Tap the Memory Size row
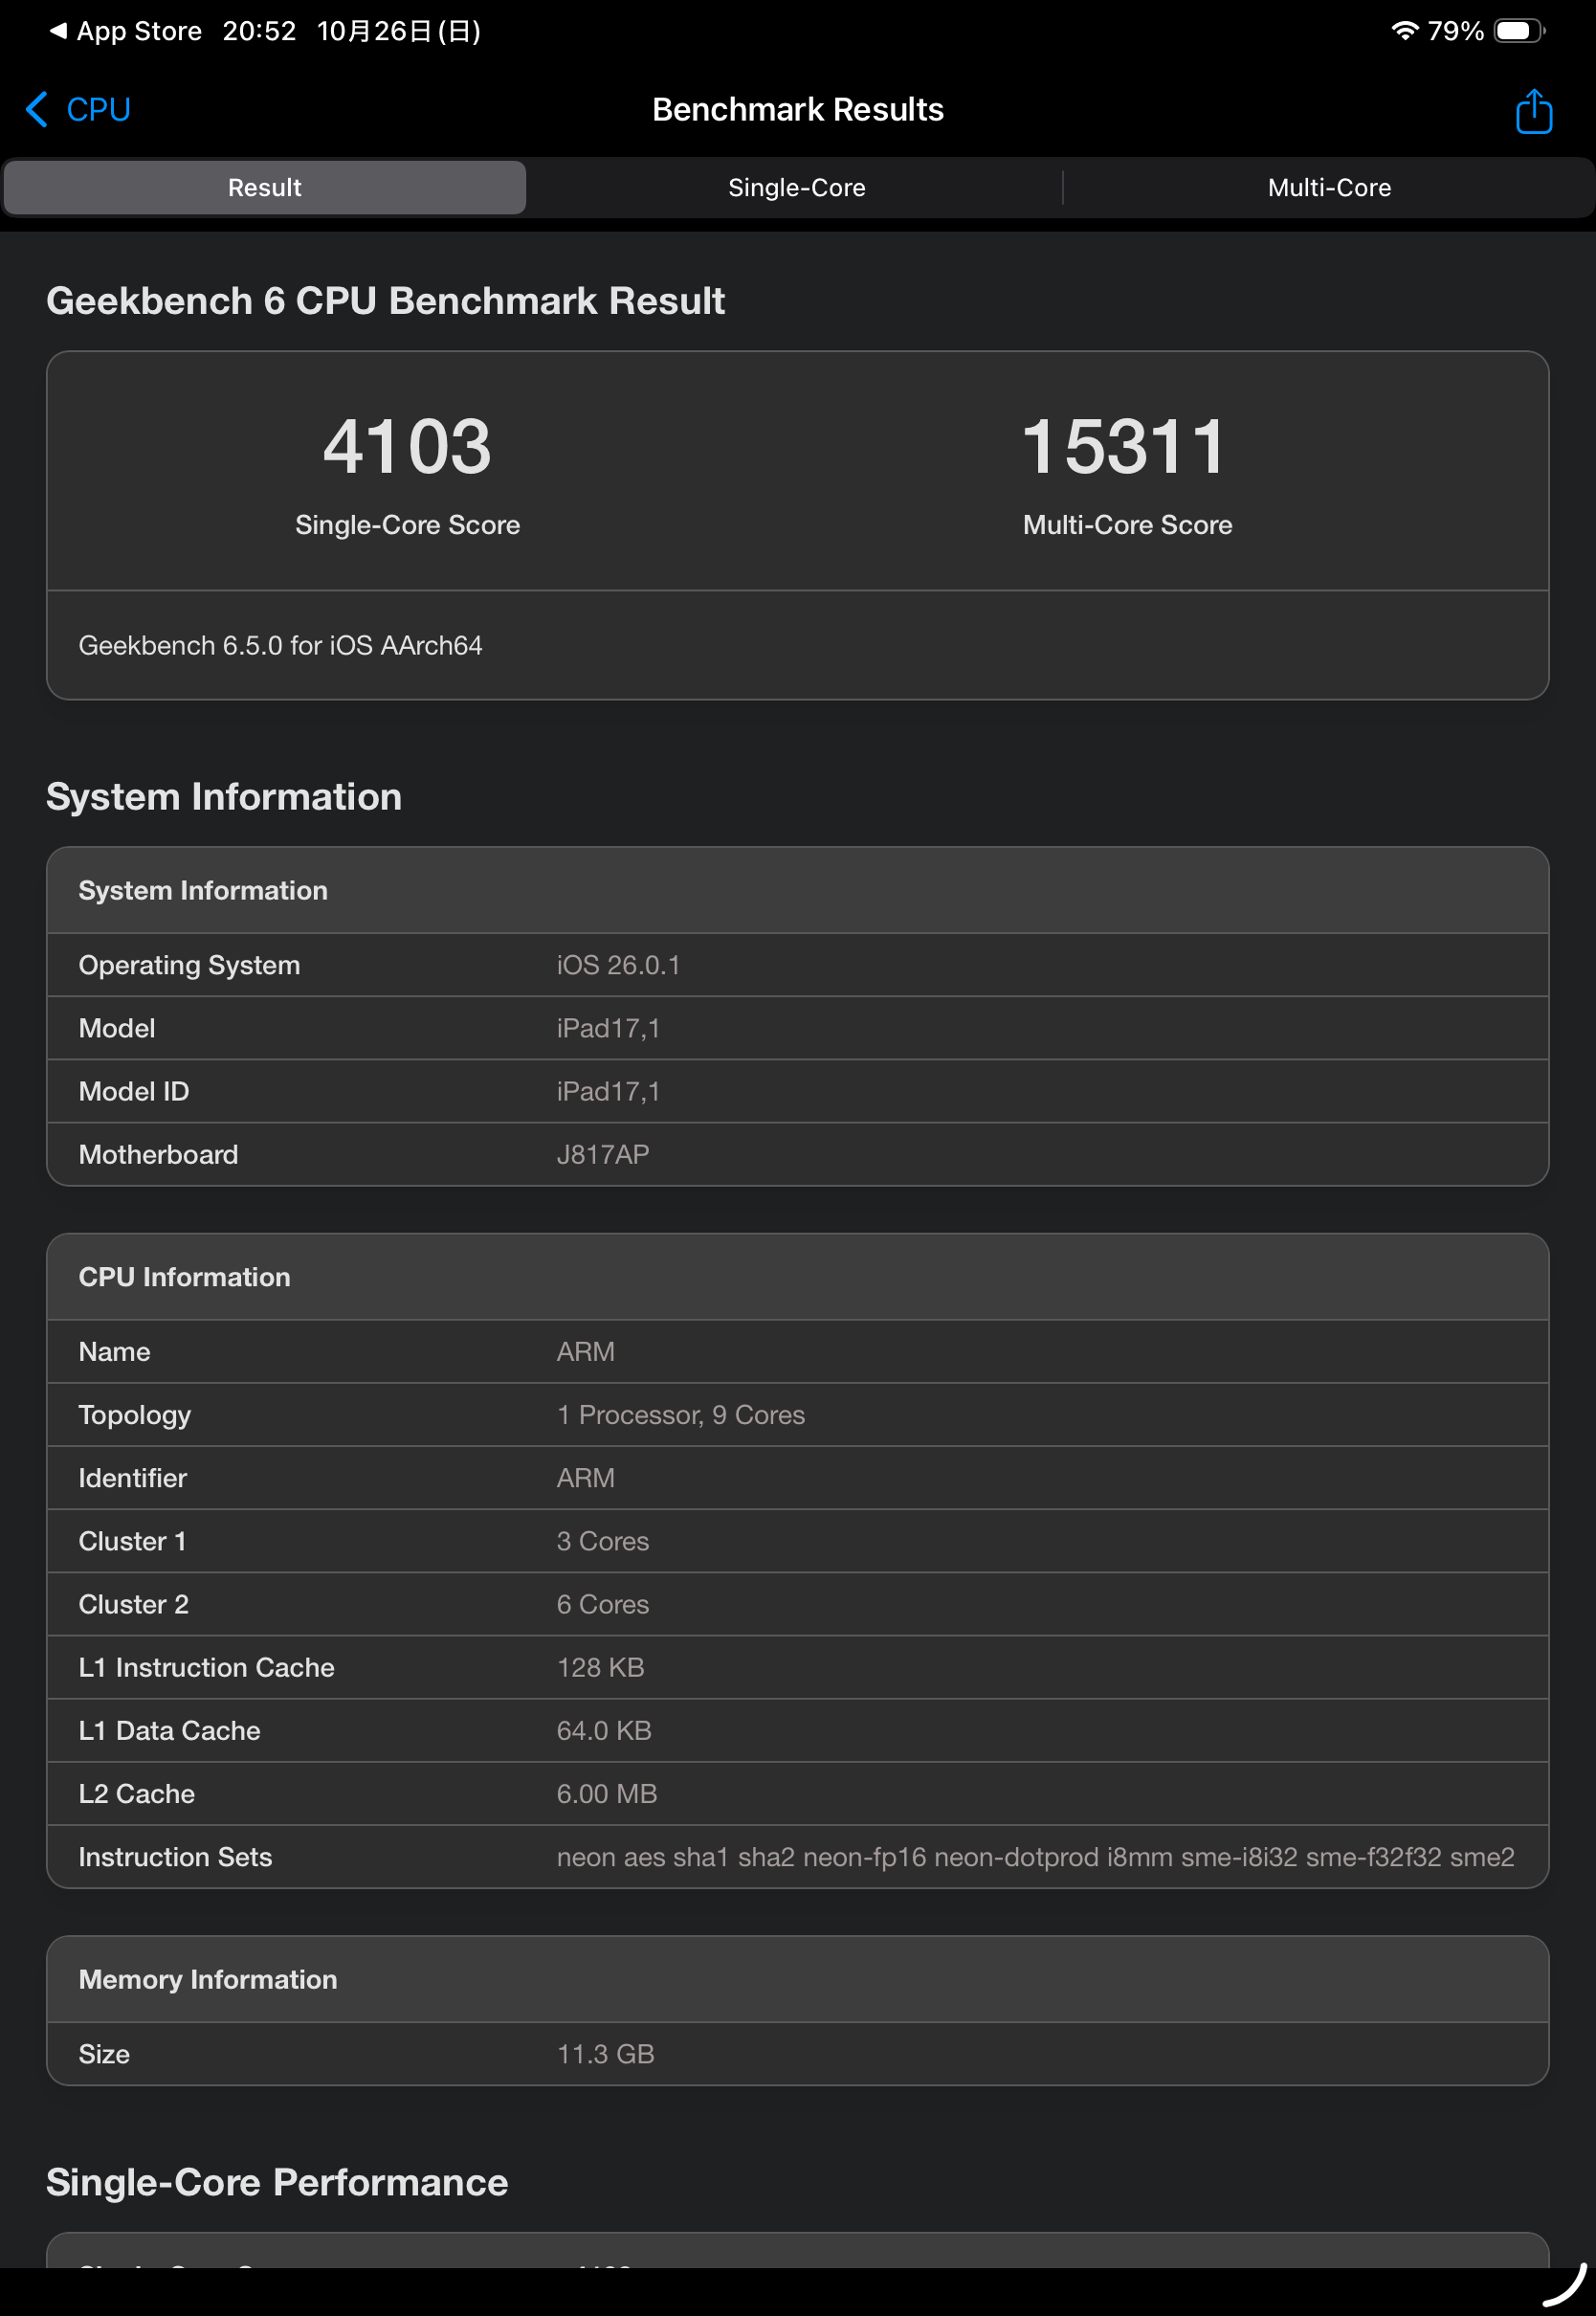This screenshot has width=1596, height=2316. coord(797,2053)
